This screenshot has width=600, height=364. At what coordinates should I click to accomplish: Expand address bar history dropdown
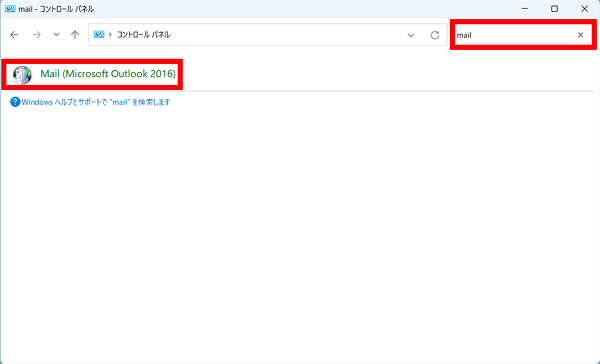pyautogui.click(x=411, y=35)
